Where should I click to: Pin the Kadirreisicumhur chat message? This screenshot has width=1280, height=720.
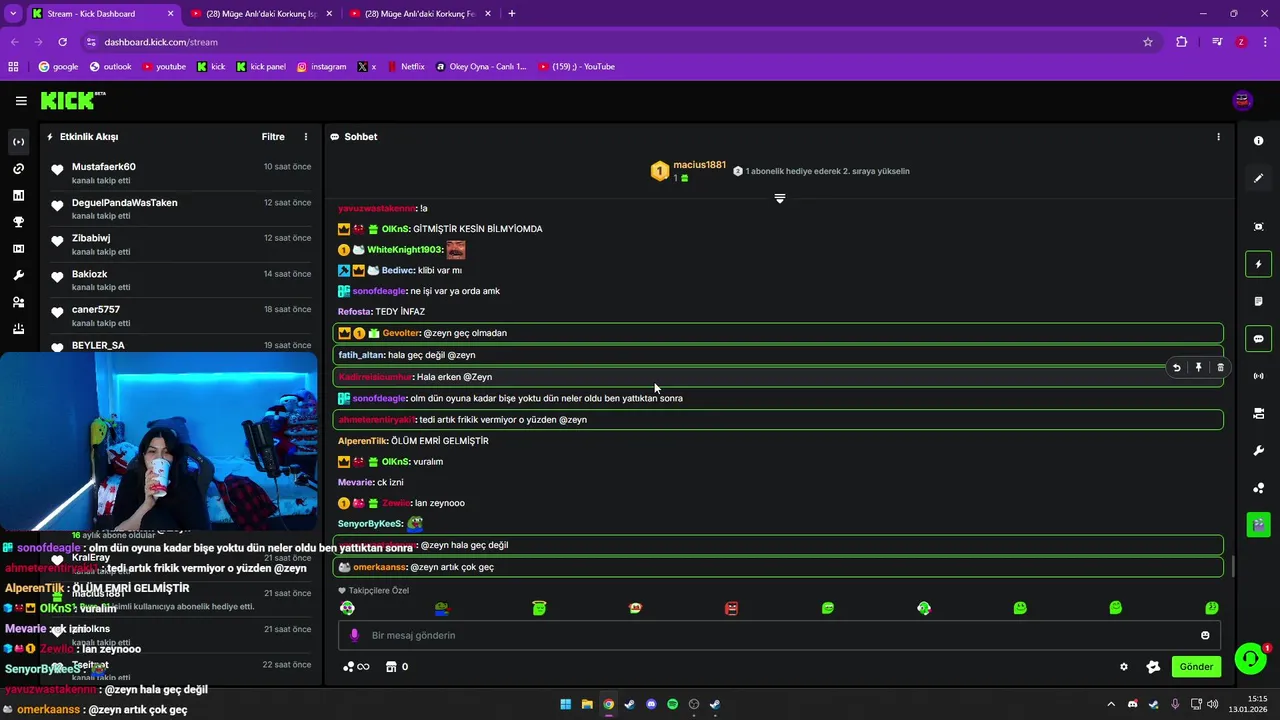[x=1198, y=367]
